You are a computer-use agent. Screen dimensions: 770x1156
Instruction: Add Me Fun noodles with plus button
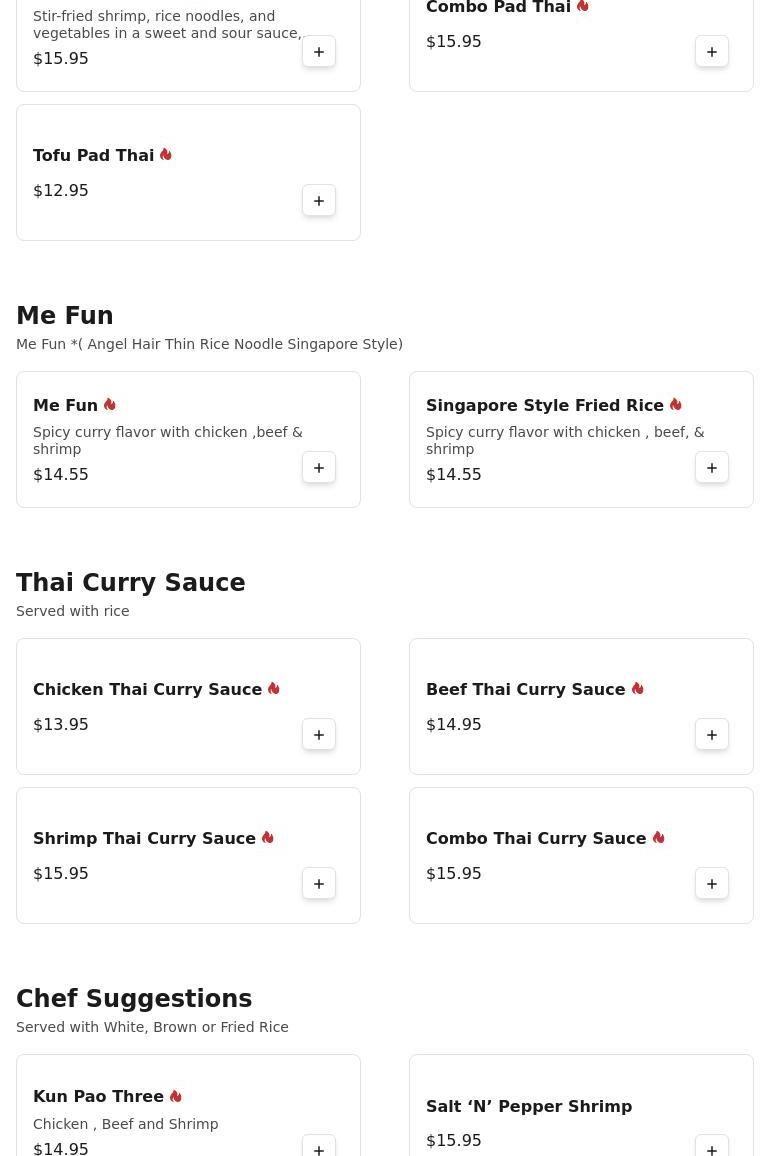[319, 467]
